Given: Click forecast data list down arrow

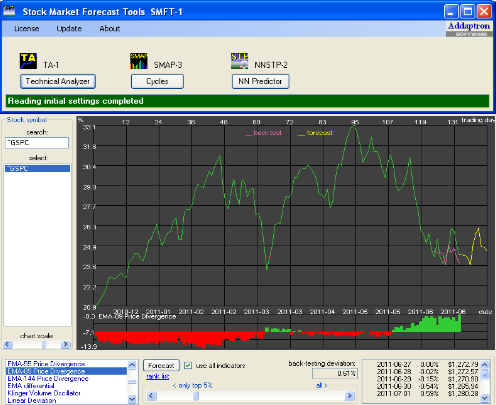Looking at the screenshot, I should pos(485,397).
